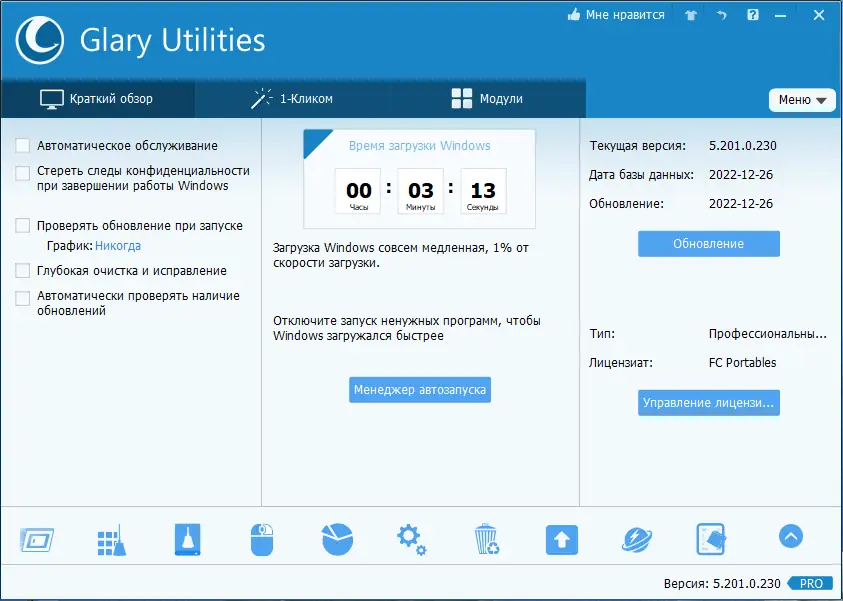Open the Меню dropdown

click(x=802, y=100)
